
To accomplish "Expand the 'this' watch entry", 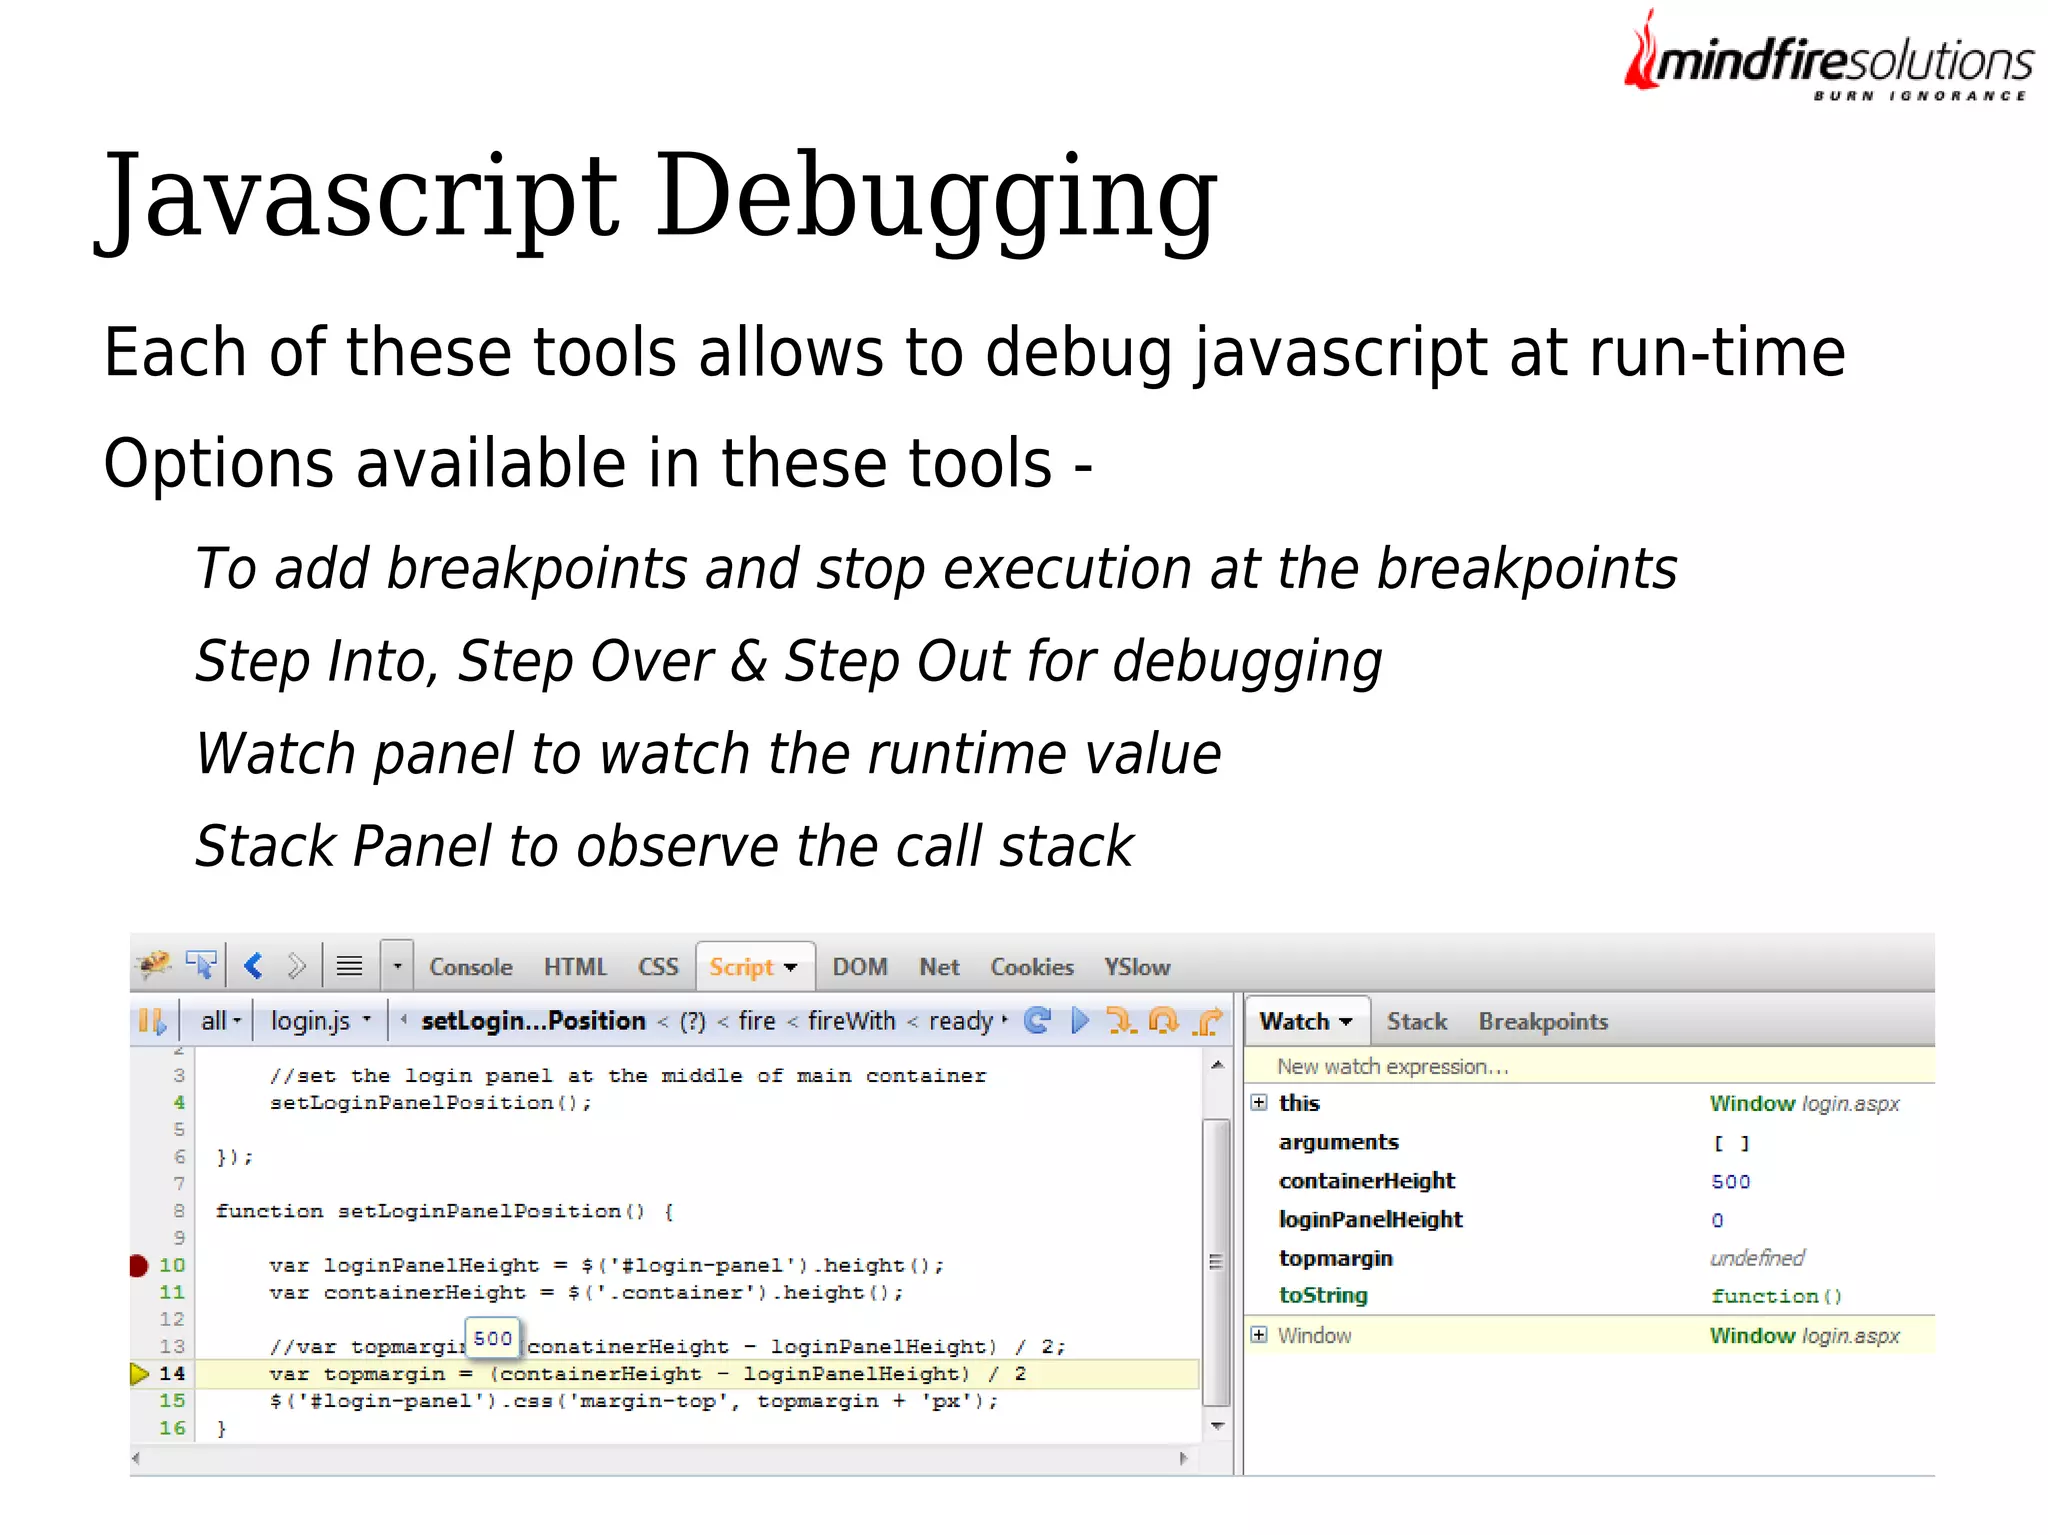I will (x=1259, y=1102).
